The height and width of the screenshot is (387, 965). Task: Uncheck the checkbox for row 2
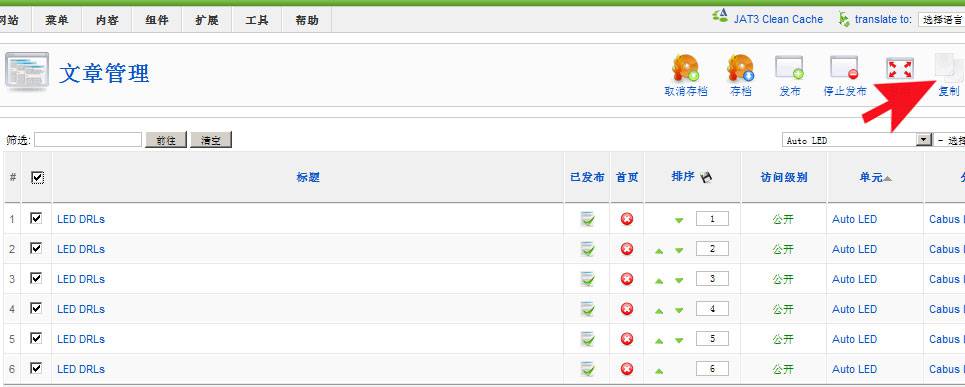point(36,248)
